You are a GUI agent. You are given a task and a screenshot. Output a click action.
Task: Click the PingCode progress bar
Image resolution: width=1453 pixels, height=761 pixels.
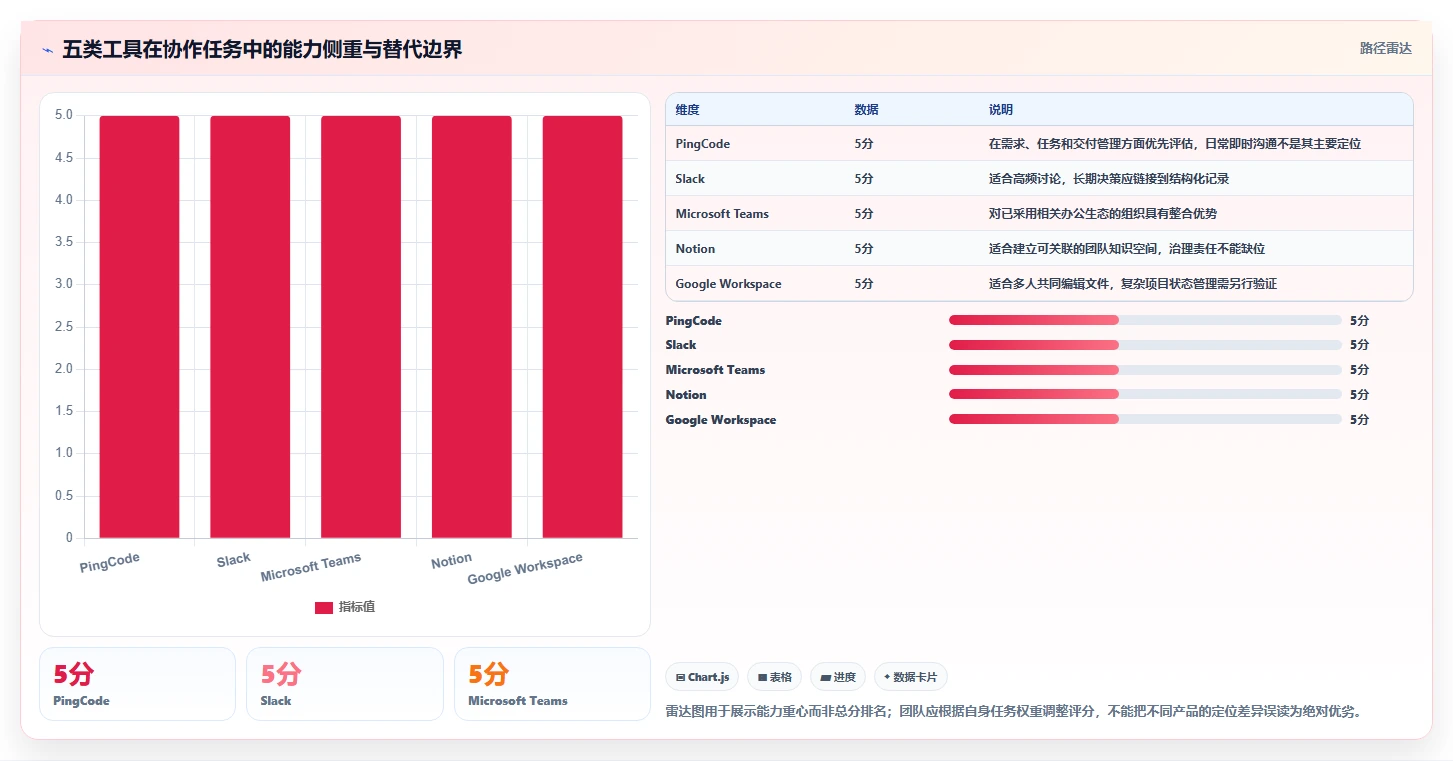pyautogui.click(x=1145, y=320)
